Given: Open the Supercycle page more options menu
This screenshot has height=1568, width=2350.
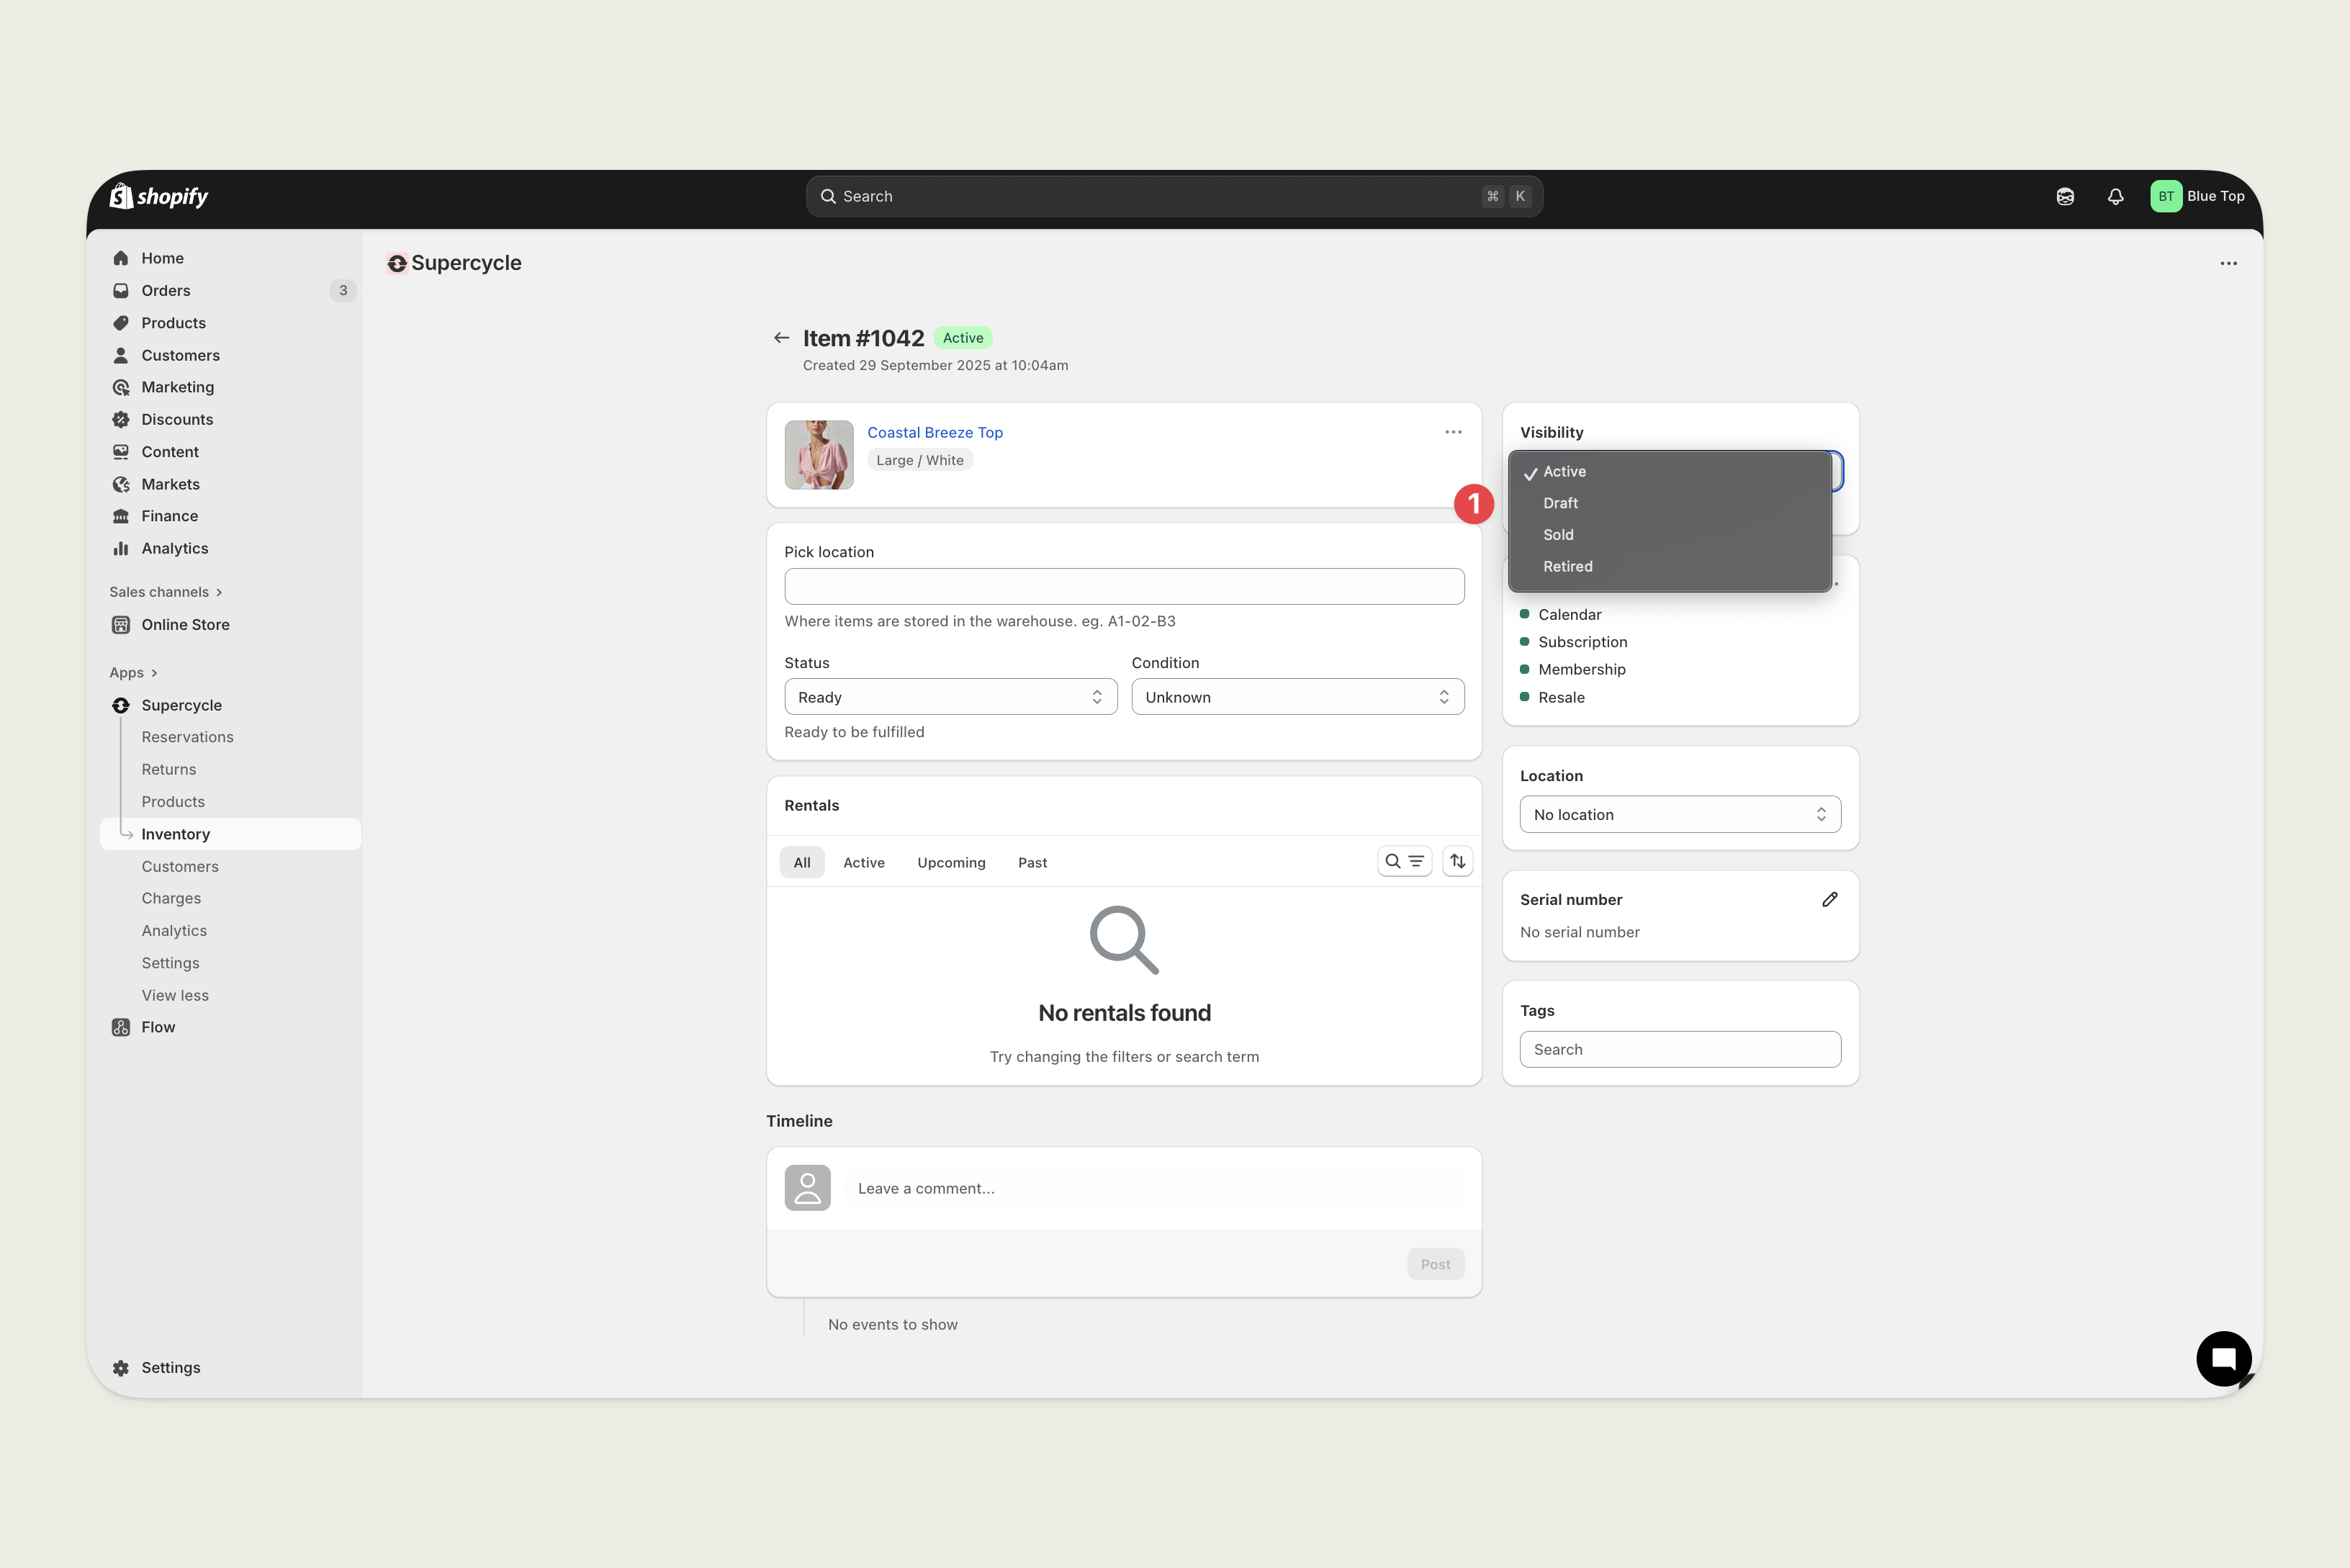Looking at the screenshot, I should click(x=2228, y=263).
